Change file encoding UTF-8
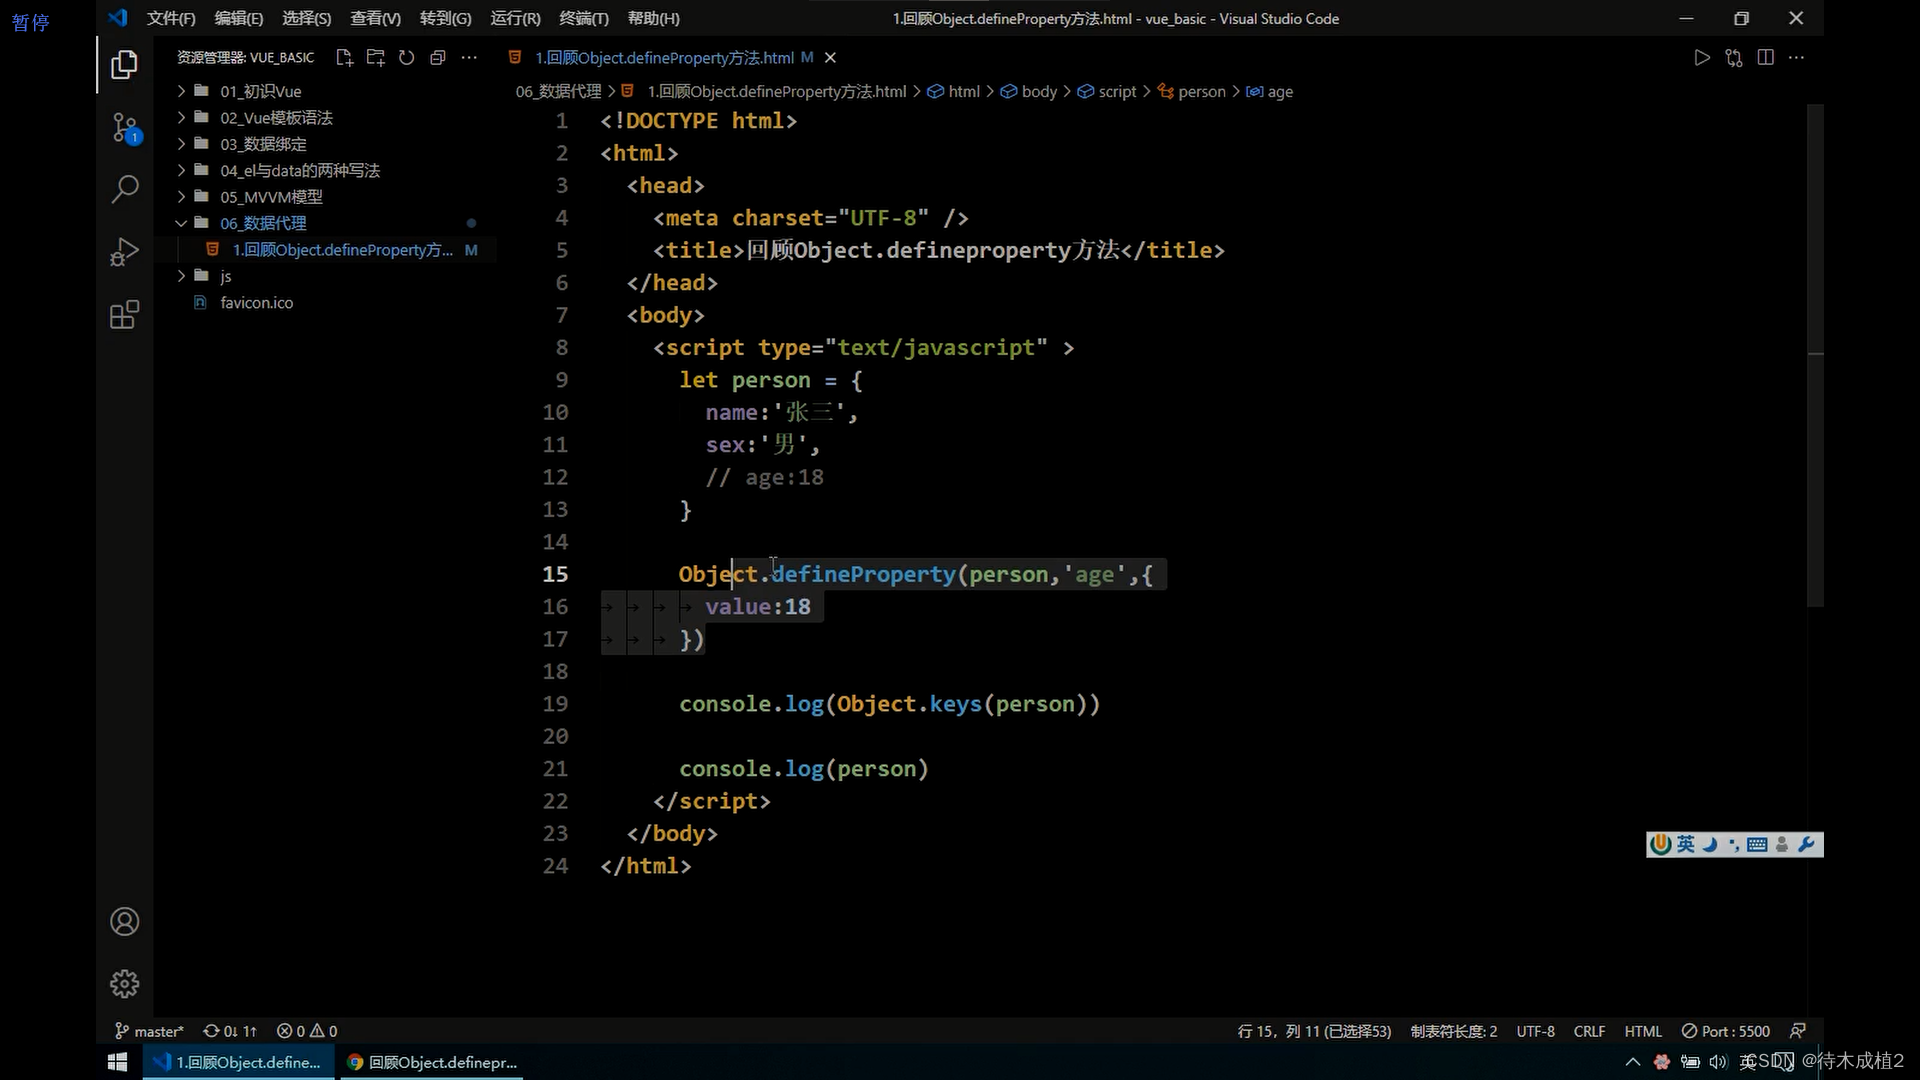Image resolution: width=1920 pixels, height=1080 pixels. tap(1536, 1031)
